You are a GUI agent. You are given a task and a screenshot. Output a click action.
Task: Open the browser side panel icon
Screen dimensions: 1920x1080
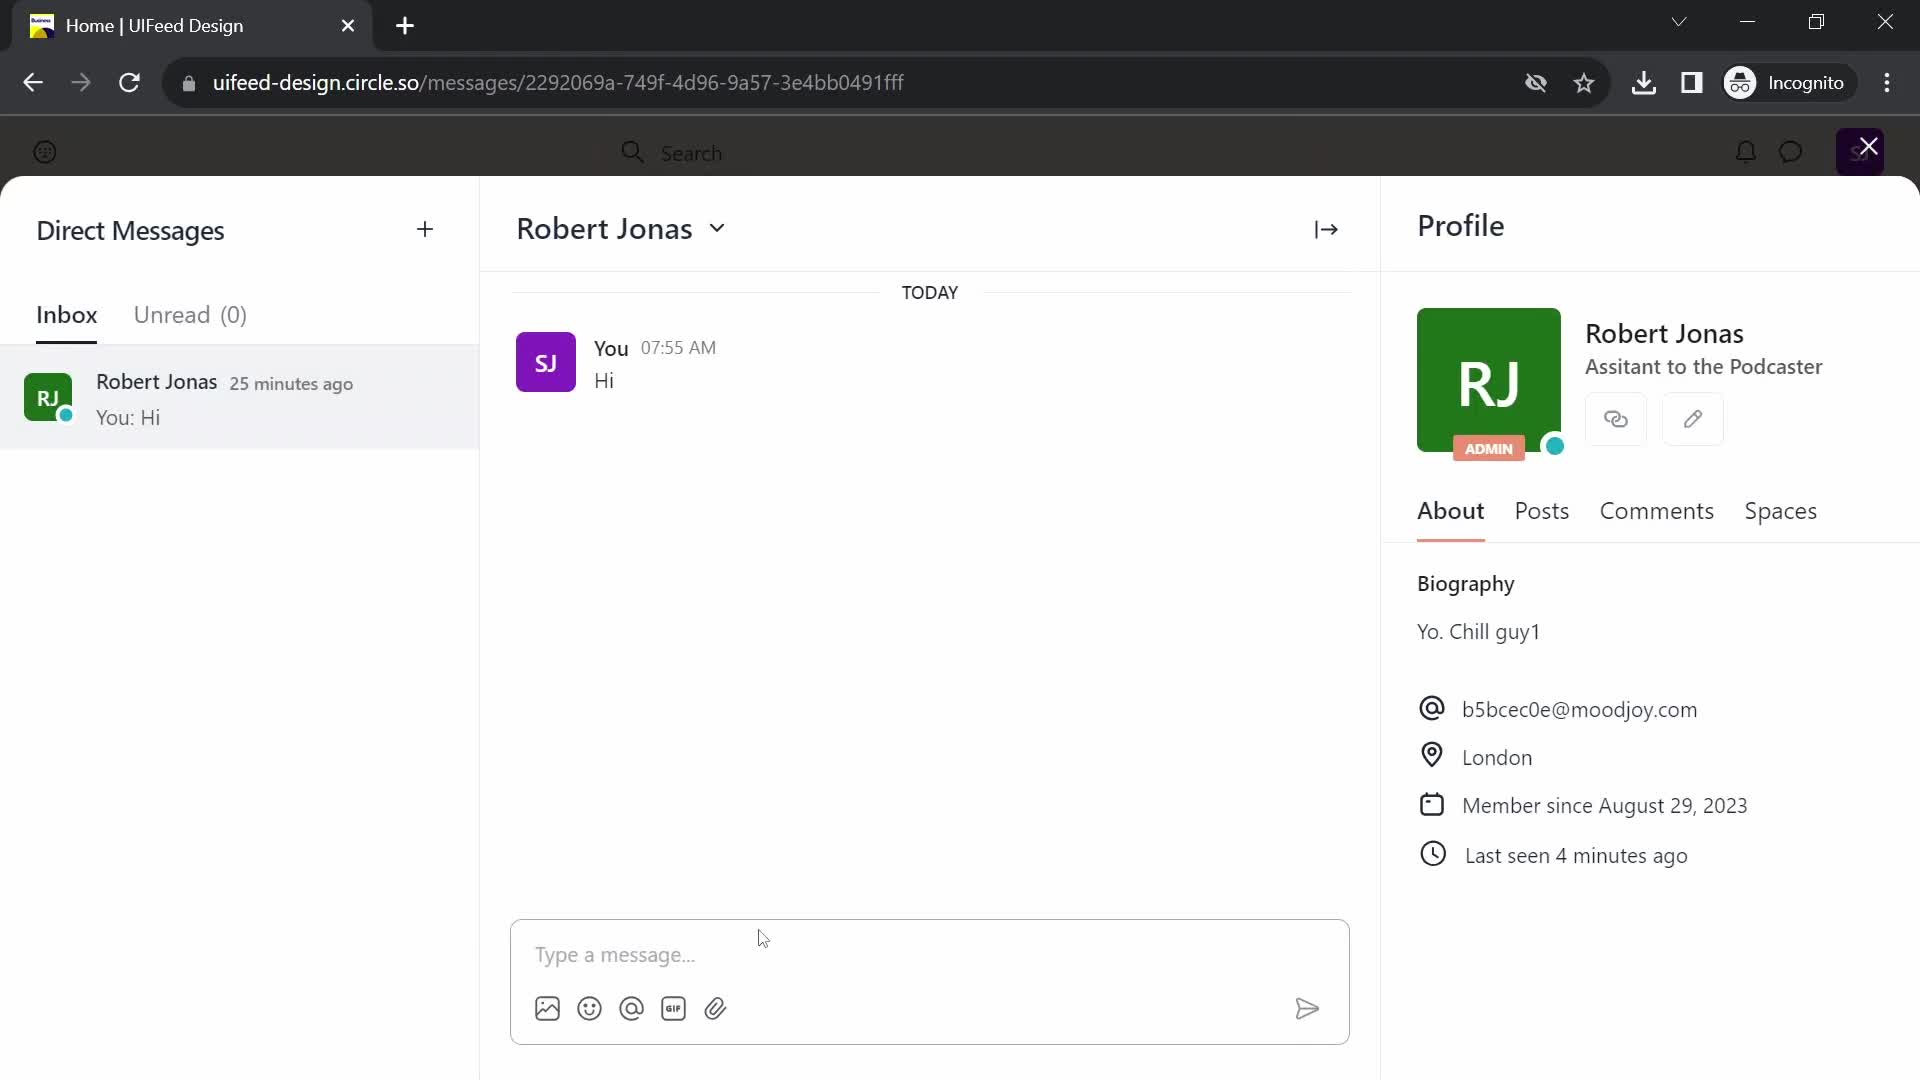tap(1692, 83)
